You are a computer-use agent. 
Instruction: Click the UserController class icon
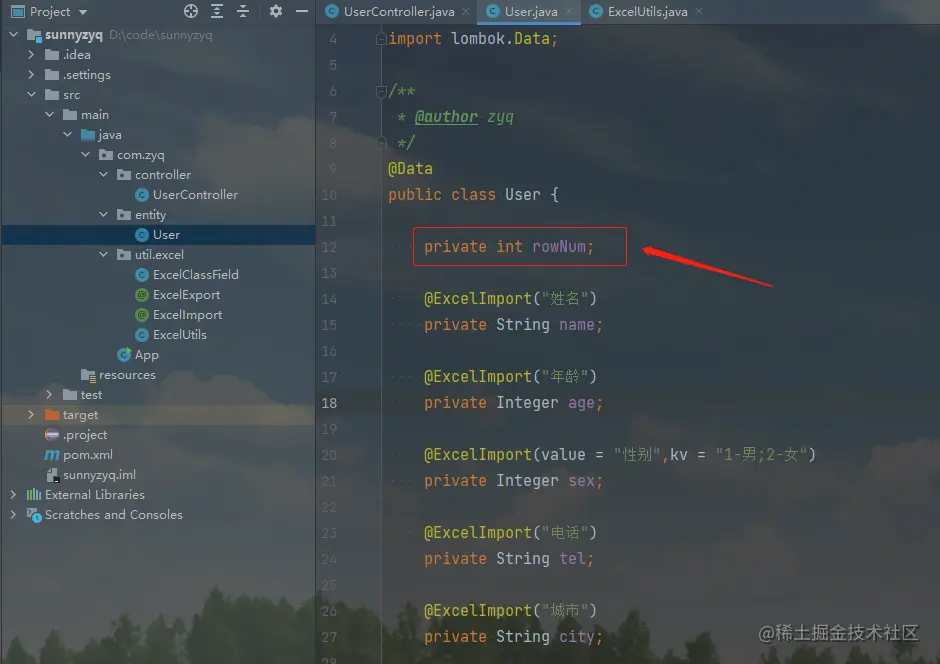(141, 195)
